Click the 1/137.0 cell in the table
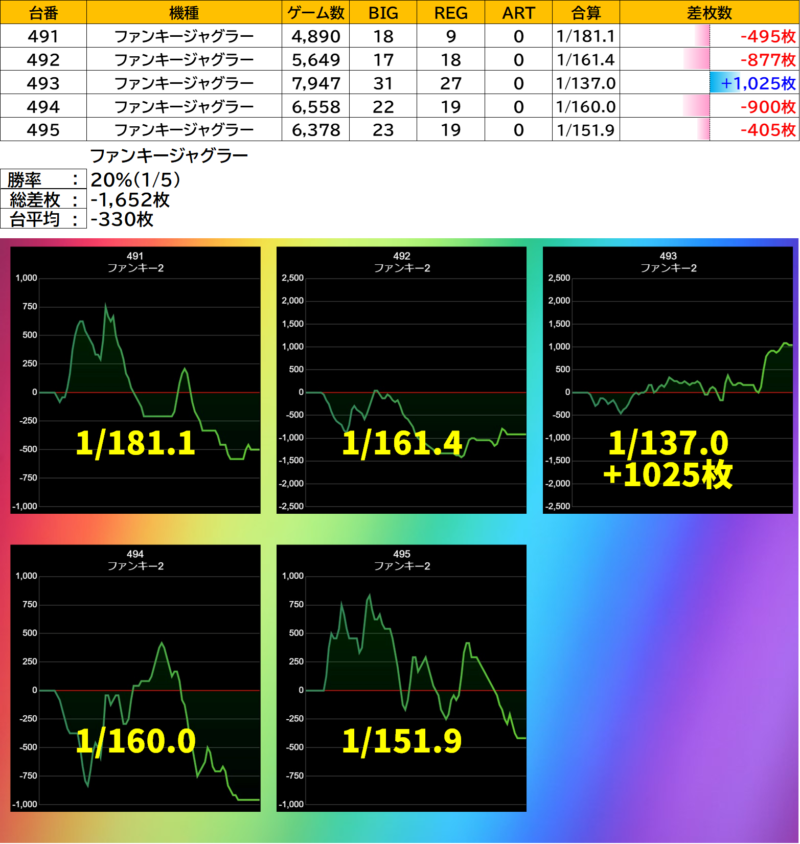The image size is (800, 844). pos(586,83)
